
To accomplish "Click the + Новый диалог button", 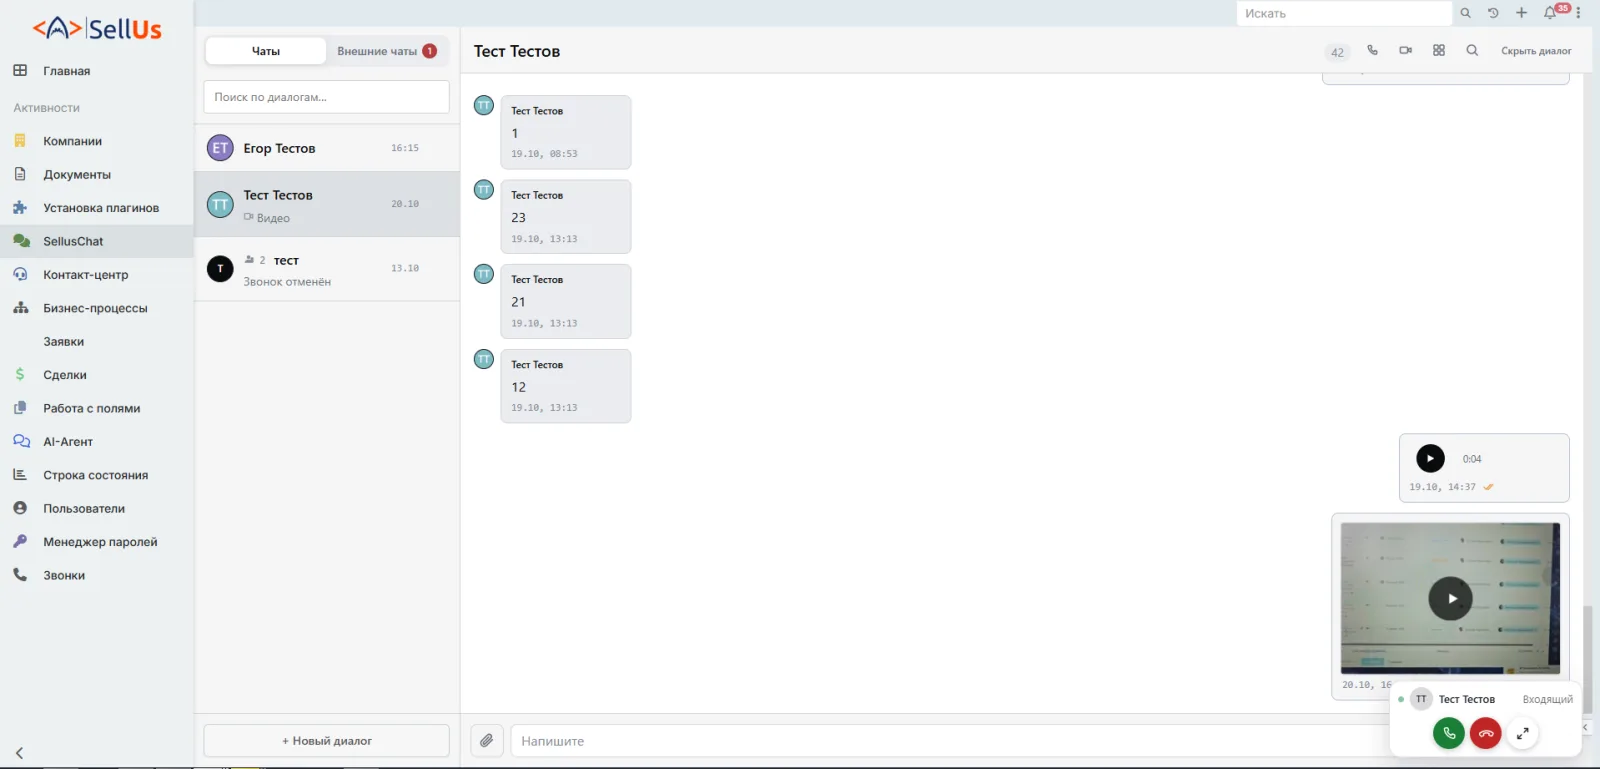I will click(326, 741).
